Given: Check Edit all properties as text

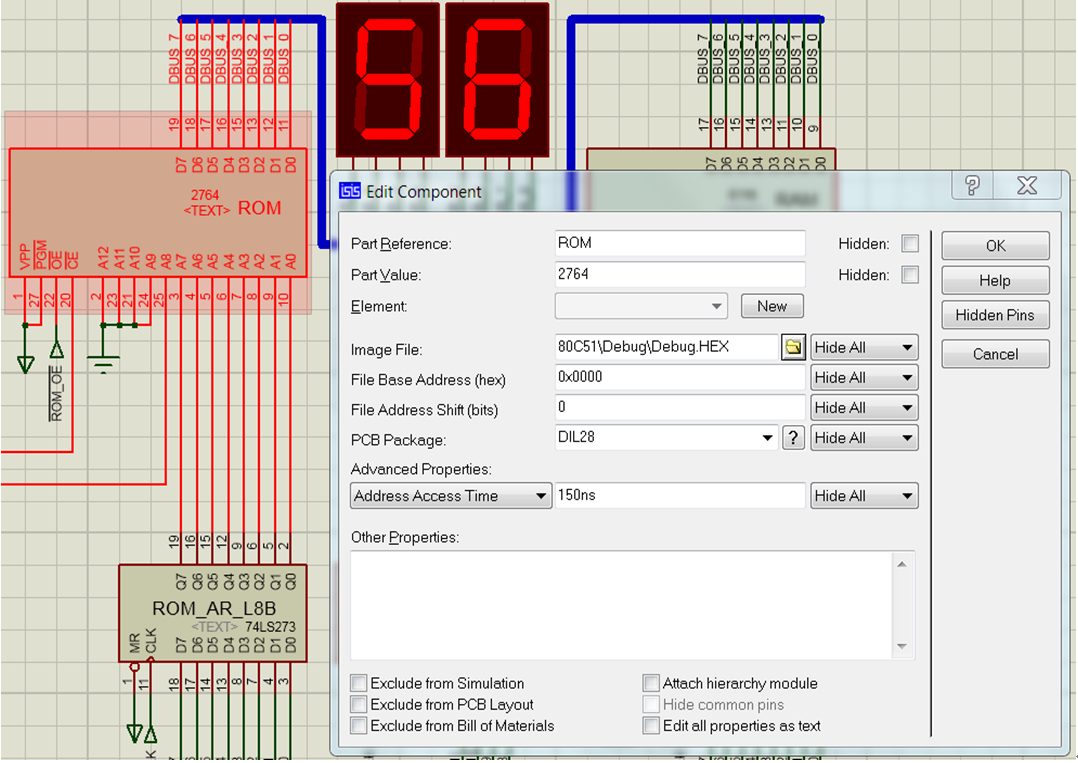Looking at the screenshot, I should pos(651,726).
